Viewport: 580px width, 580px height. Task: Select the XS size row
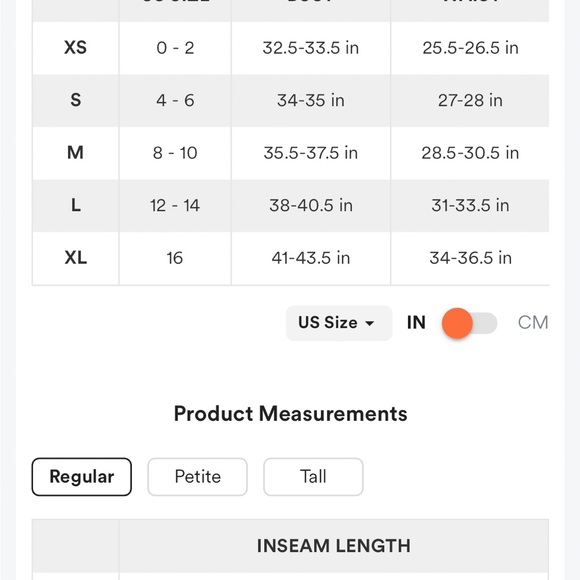pos(290,48)
